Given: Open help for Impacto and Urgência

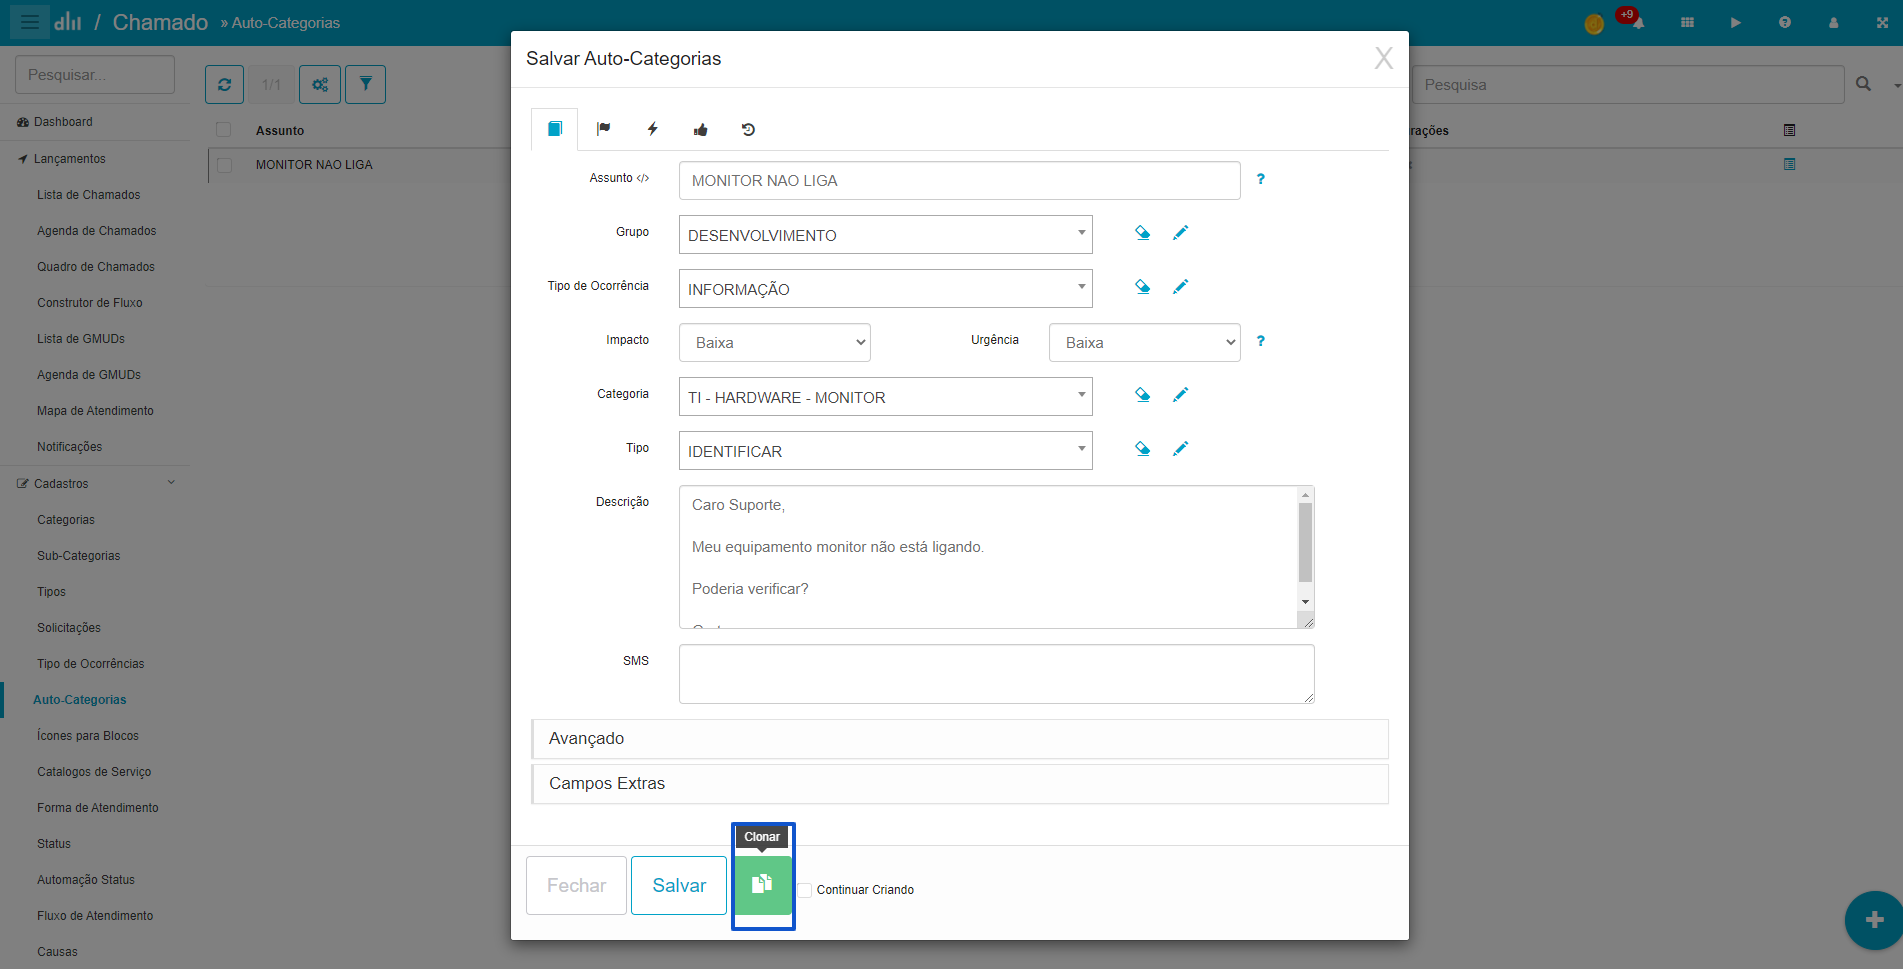Looking at the screenshot, I should (1260, 341).
